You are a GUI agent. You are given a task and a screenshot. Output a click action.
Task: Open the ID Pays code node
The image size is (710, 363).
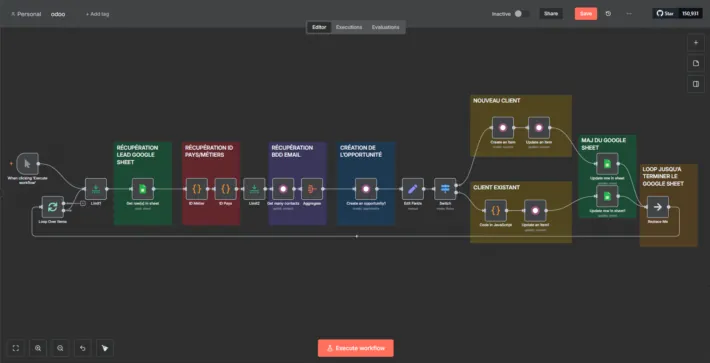pos(225,189)
